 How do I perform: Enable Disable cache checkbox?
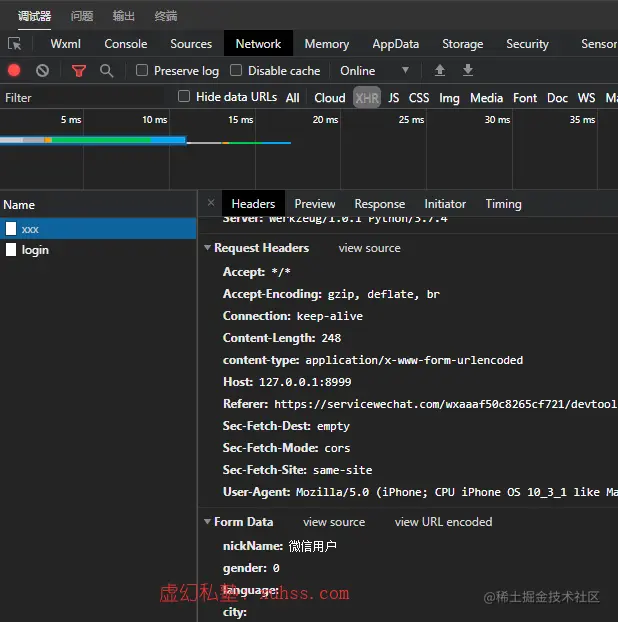pos(236,70)
